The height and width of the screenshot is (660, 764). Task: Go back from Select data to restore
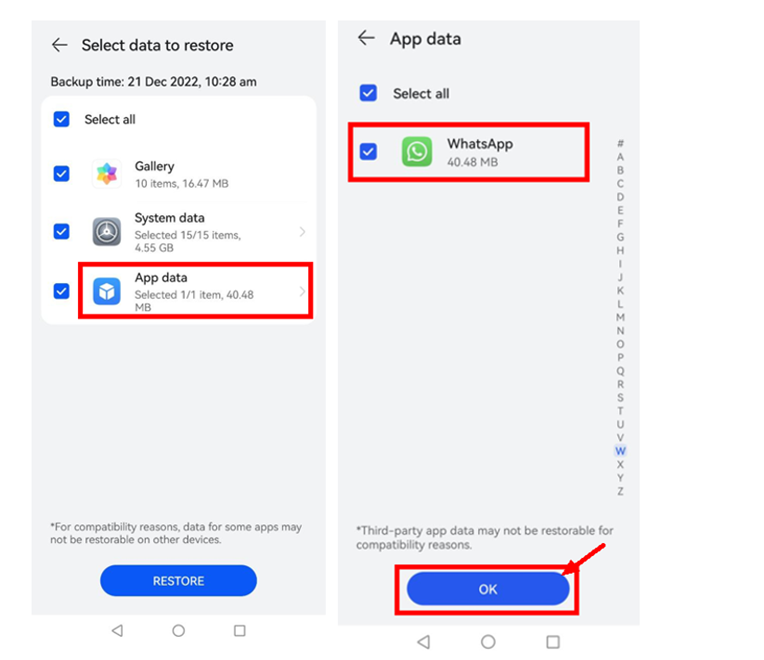point(59,45)
